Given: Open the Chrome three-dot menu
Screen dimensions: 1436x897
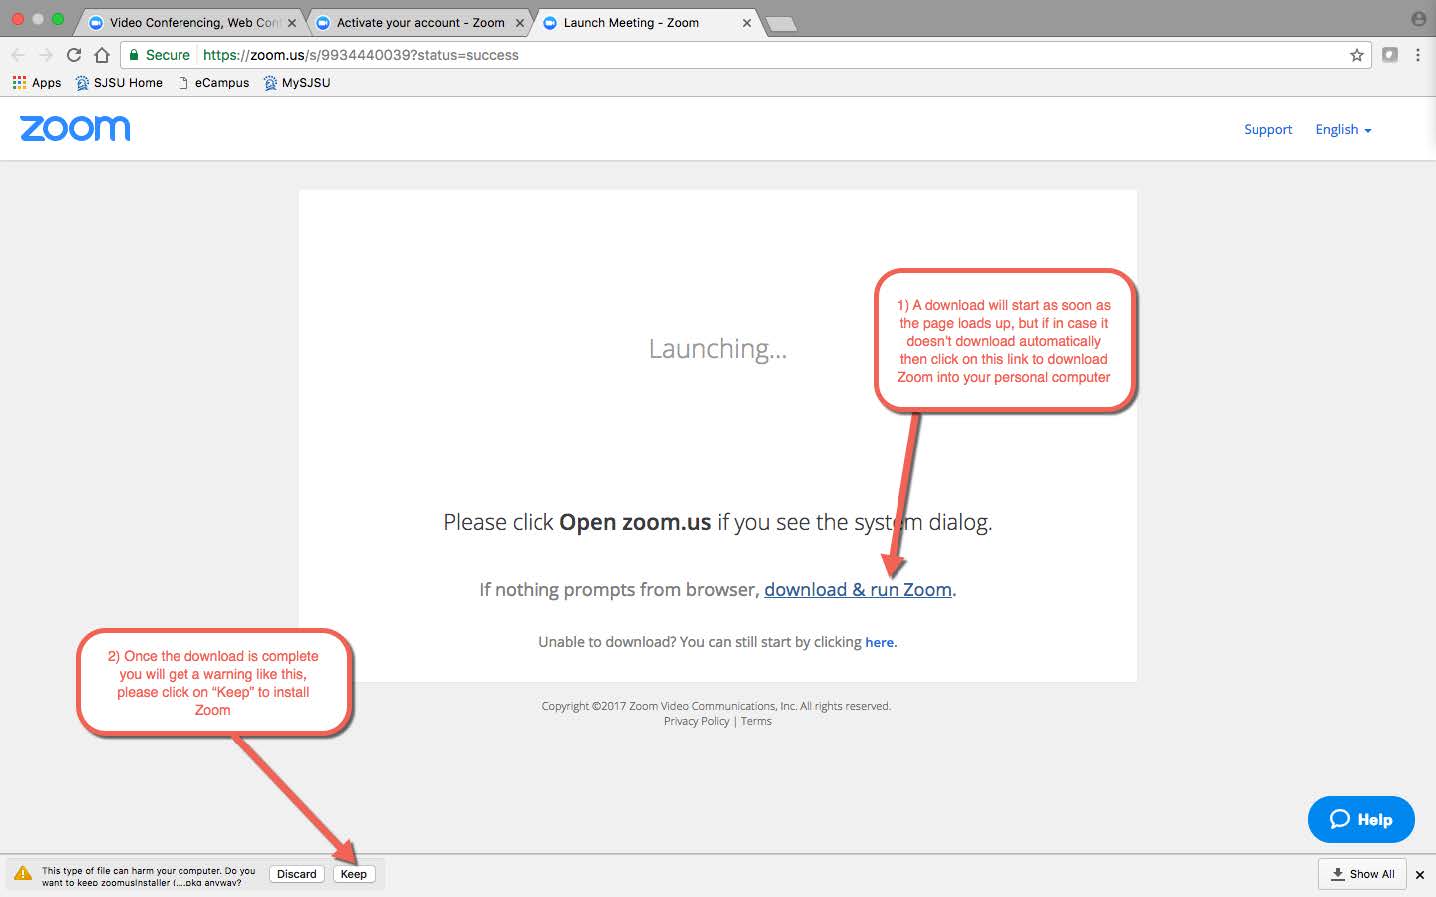Looking at the screenshot, I should [x=1417, y=55].
